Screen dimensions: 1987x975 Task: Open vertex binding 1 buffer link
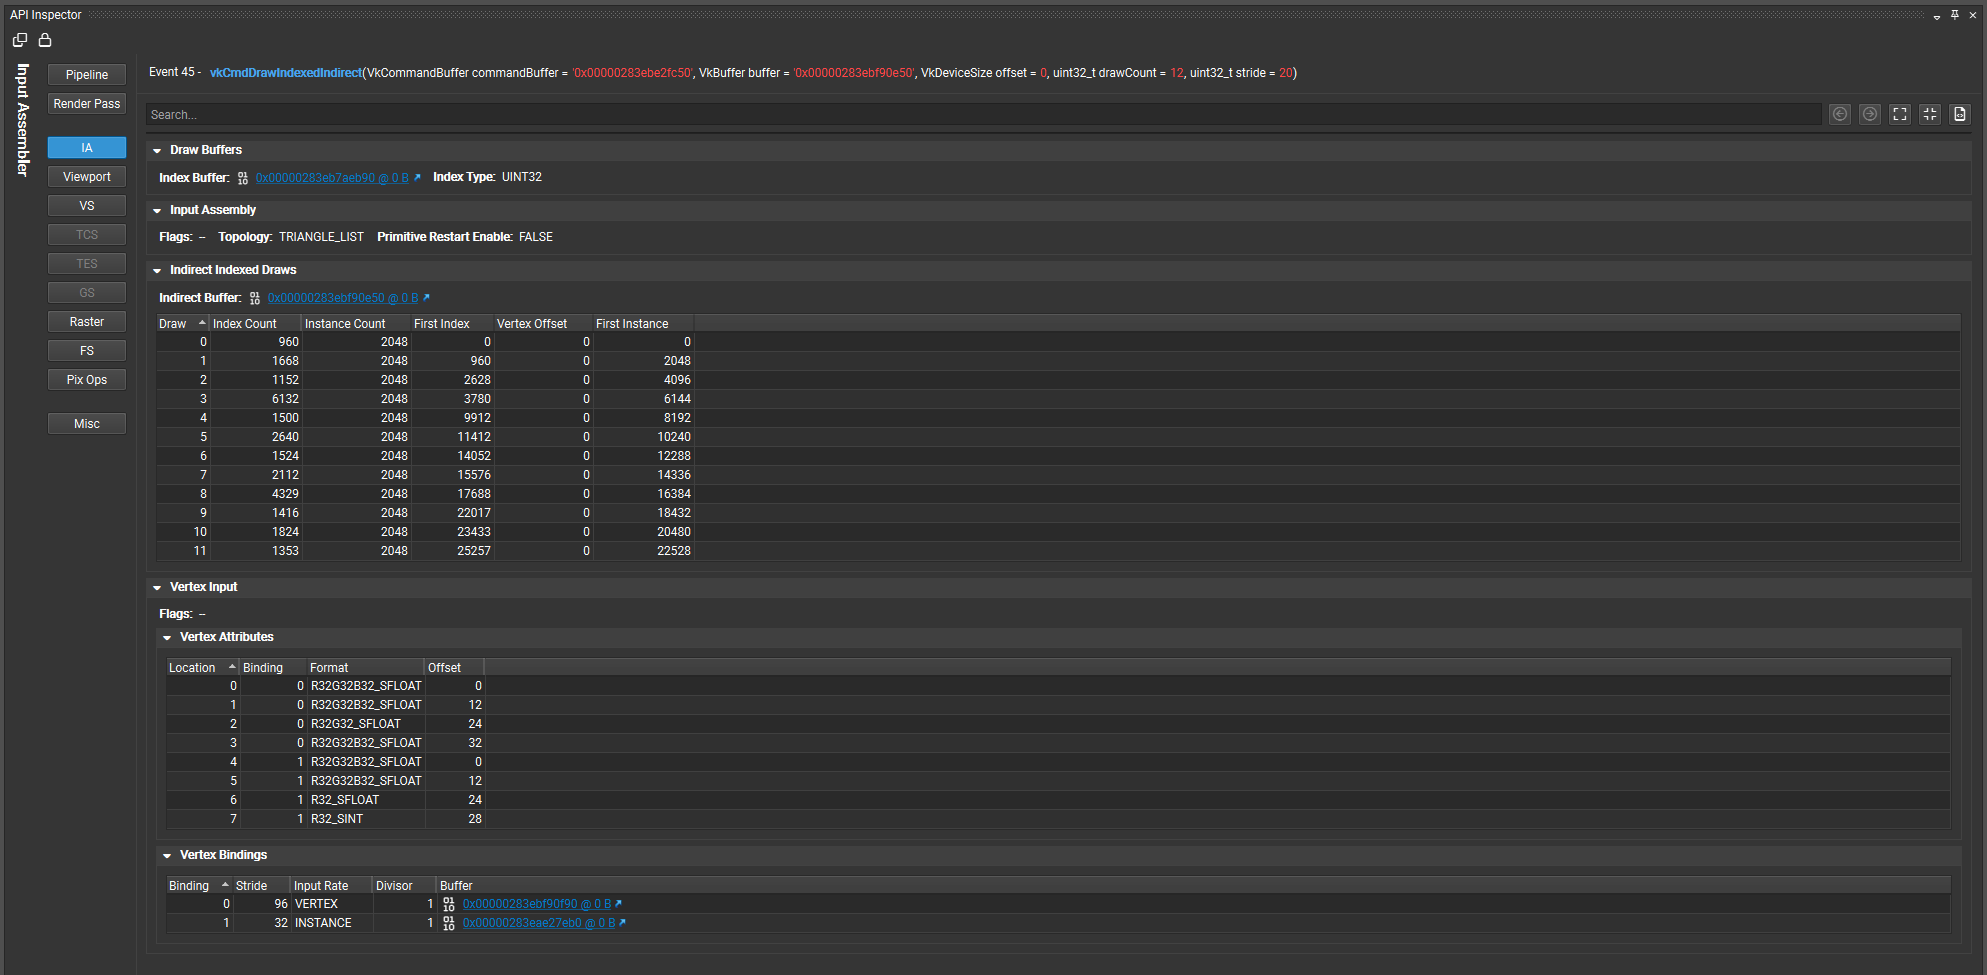pyautogui.click(x=538, y=923)
